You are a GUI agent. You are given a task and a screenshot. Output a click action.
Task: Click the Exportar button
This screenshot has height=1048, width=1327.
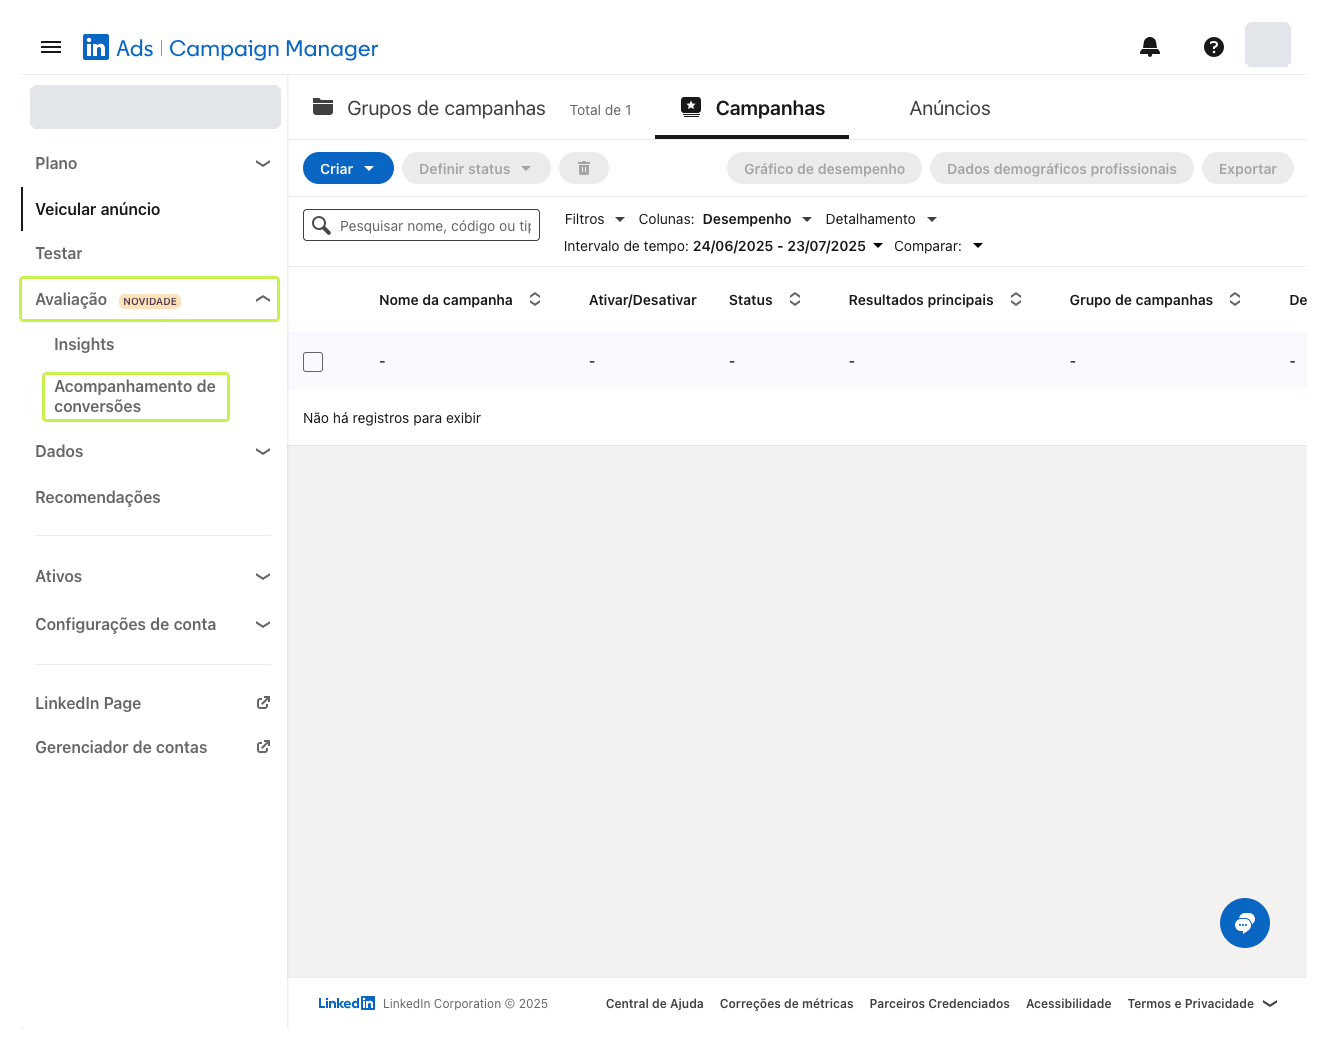pyautogui.click(x=1248, y=169)
